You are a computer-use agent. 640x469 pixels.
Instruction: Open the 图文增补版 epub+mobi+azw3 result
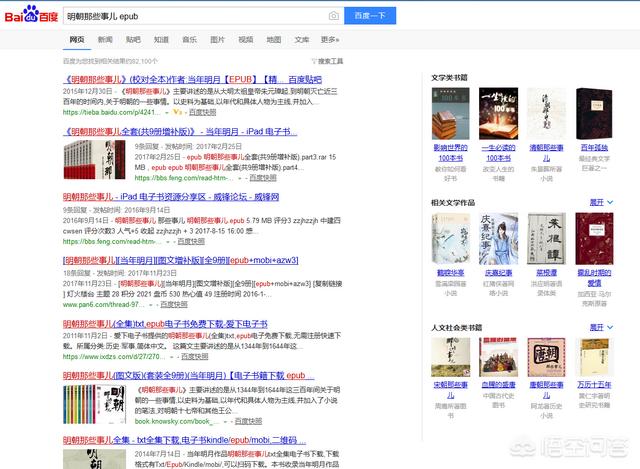pos(180,260)
